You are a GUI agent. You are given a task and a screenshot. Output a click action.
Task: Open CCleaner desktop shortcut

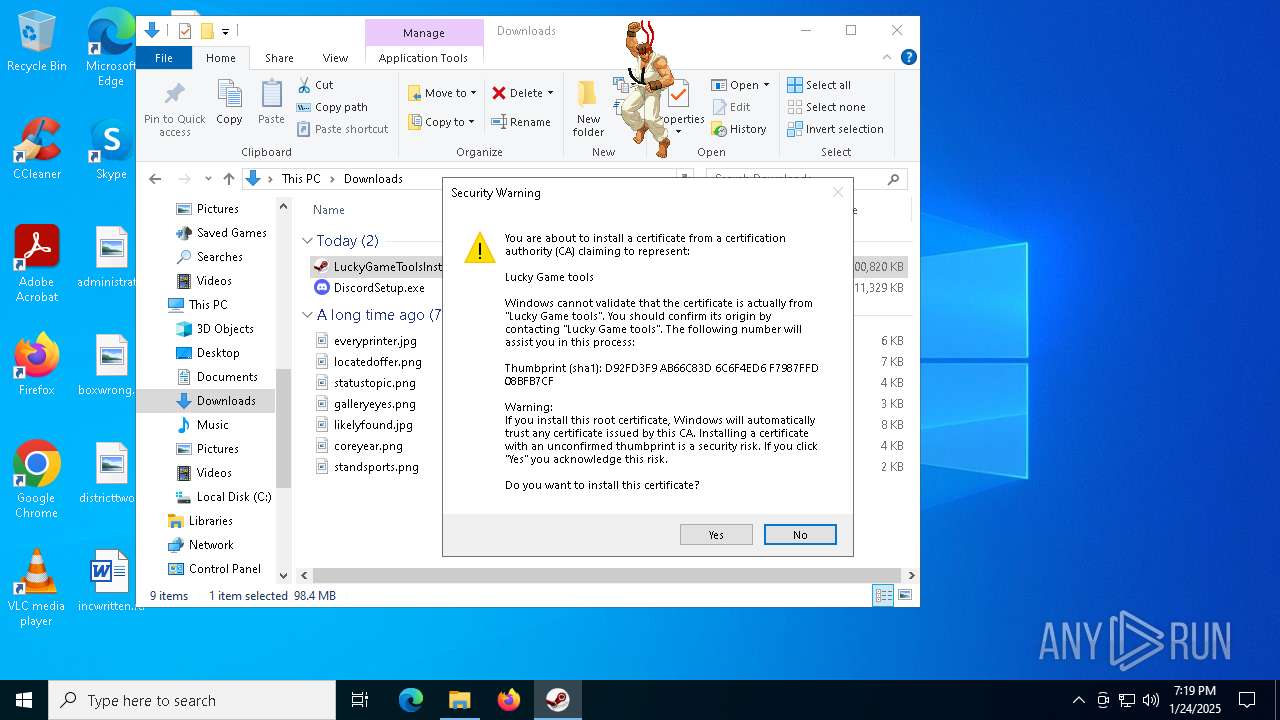37,149
